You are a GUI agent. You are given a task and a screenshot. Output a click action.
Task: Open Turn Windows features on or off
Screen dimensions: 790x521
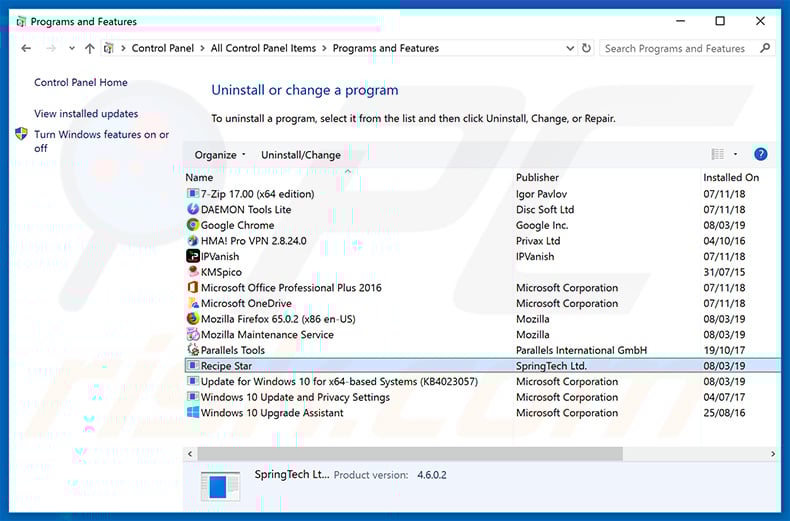coord(101,141)
